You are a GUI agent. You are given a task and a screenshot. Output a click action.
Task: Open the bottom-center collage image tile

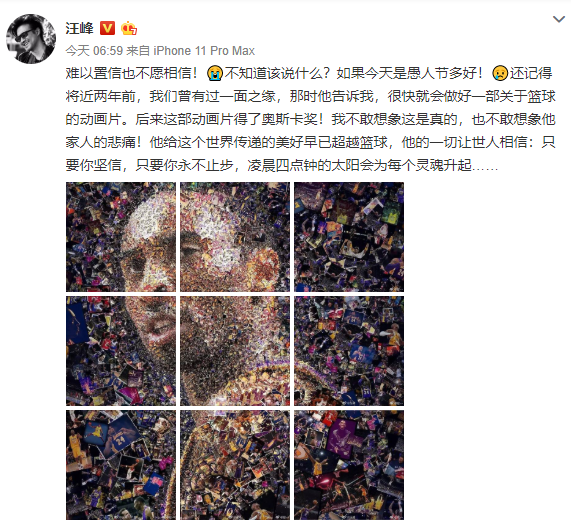[x=235, y=465]
